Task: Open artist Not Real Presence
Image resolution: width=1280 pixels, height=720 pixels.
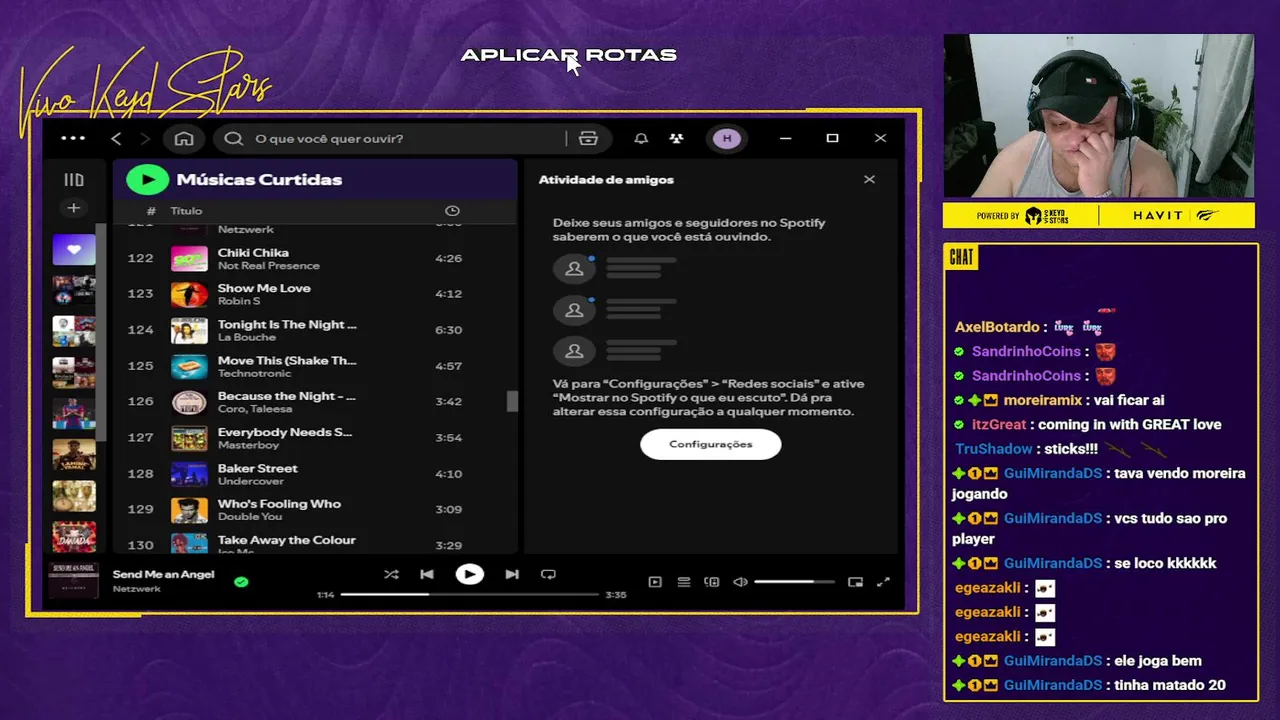Action: pyautogui.click(x=269, y=266)
